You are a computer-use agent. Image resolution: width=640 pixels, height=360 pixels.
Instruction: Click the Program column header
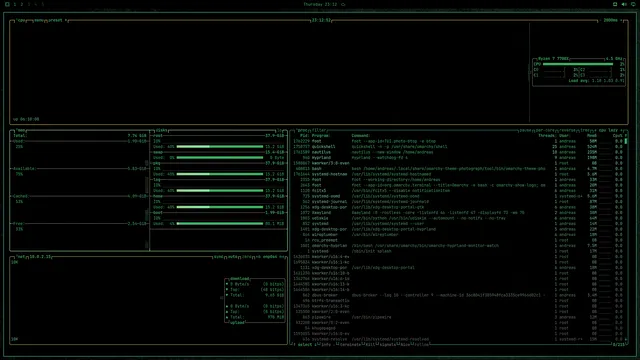[x=321, y=136]
